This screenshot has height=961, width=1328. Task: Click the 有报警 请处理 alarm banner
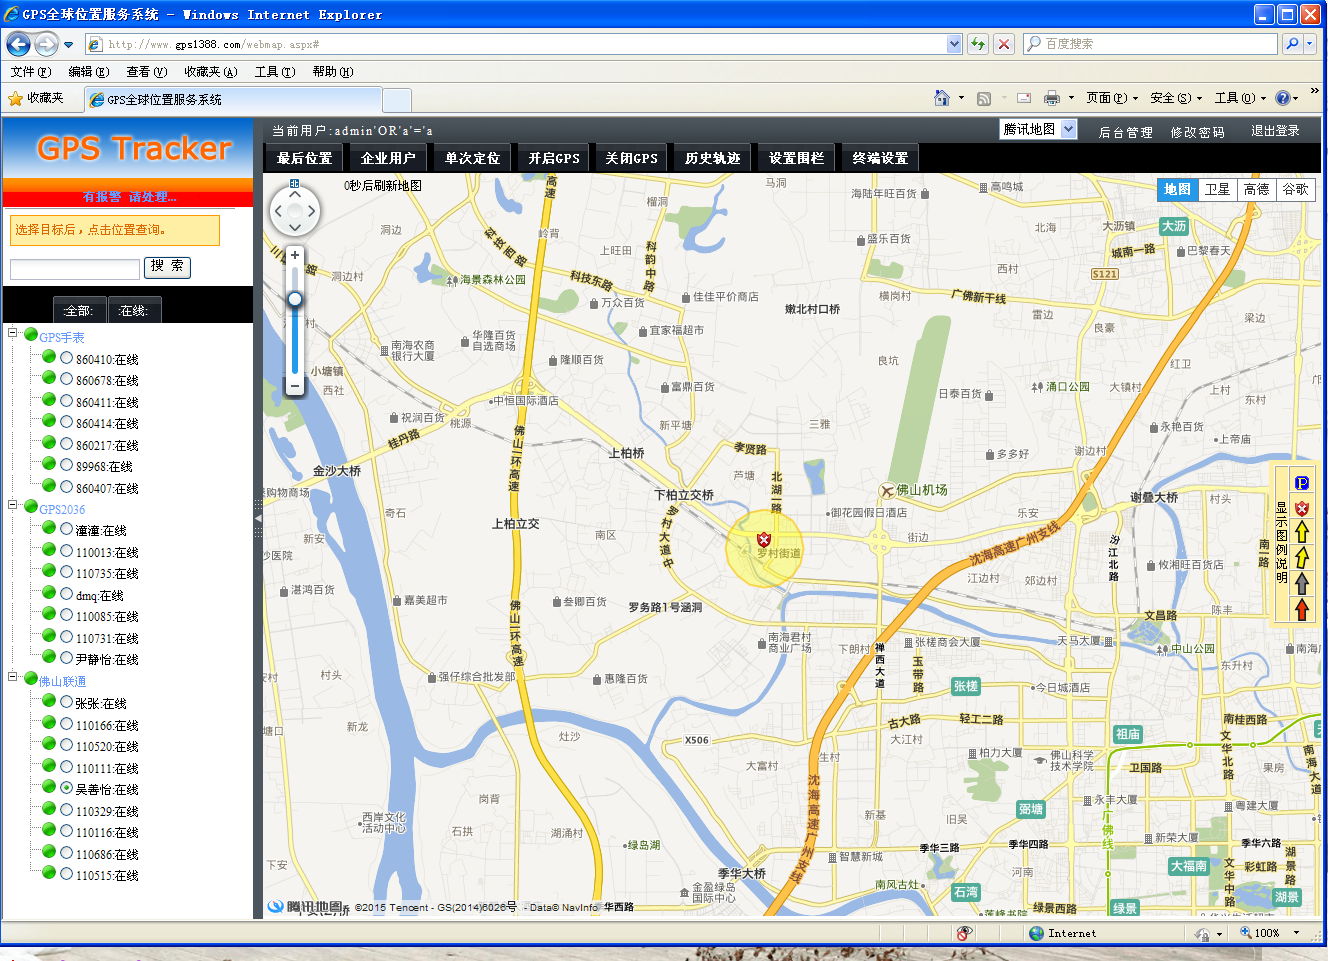click(128, 197)
